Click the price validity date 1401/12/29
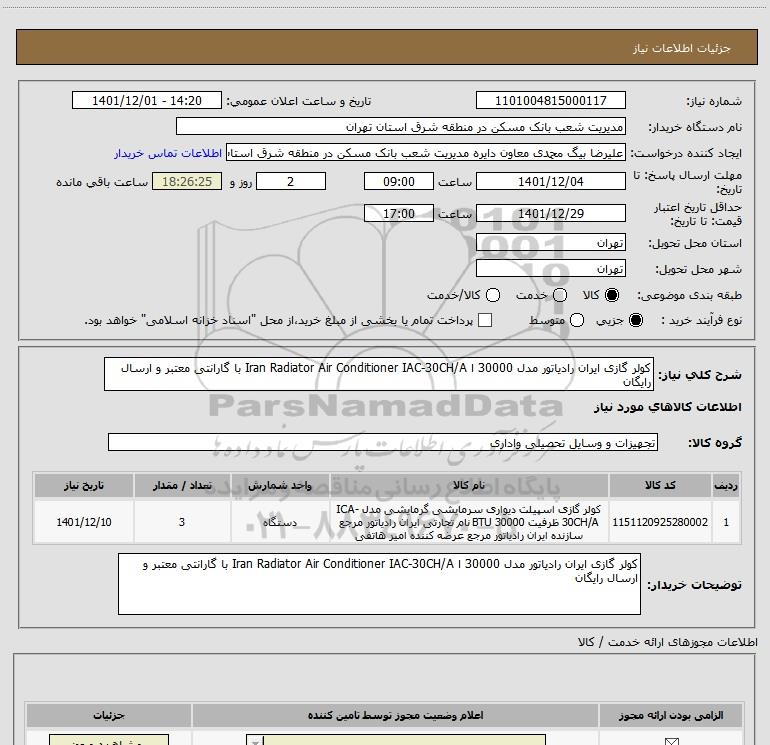The width and height of the screenshot is (770, 745). point(550,213)
